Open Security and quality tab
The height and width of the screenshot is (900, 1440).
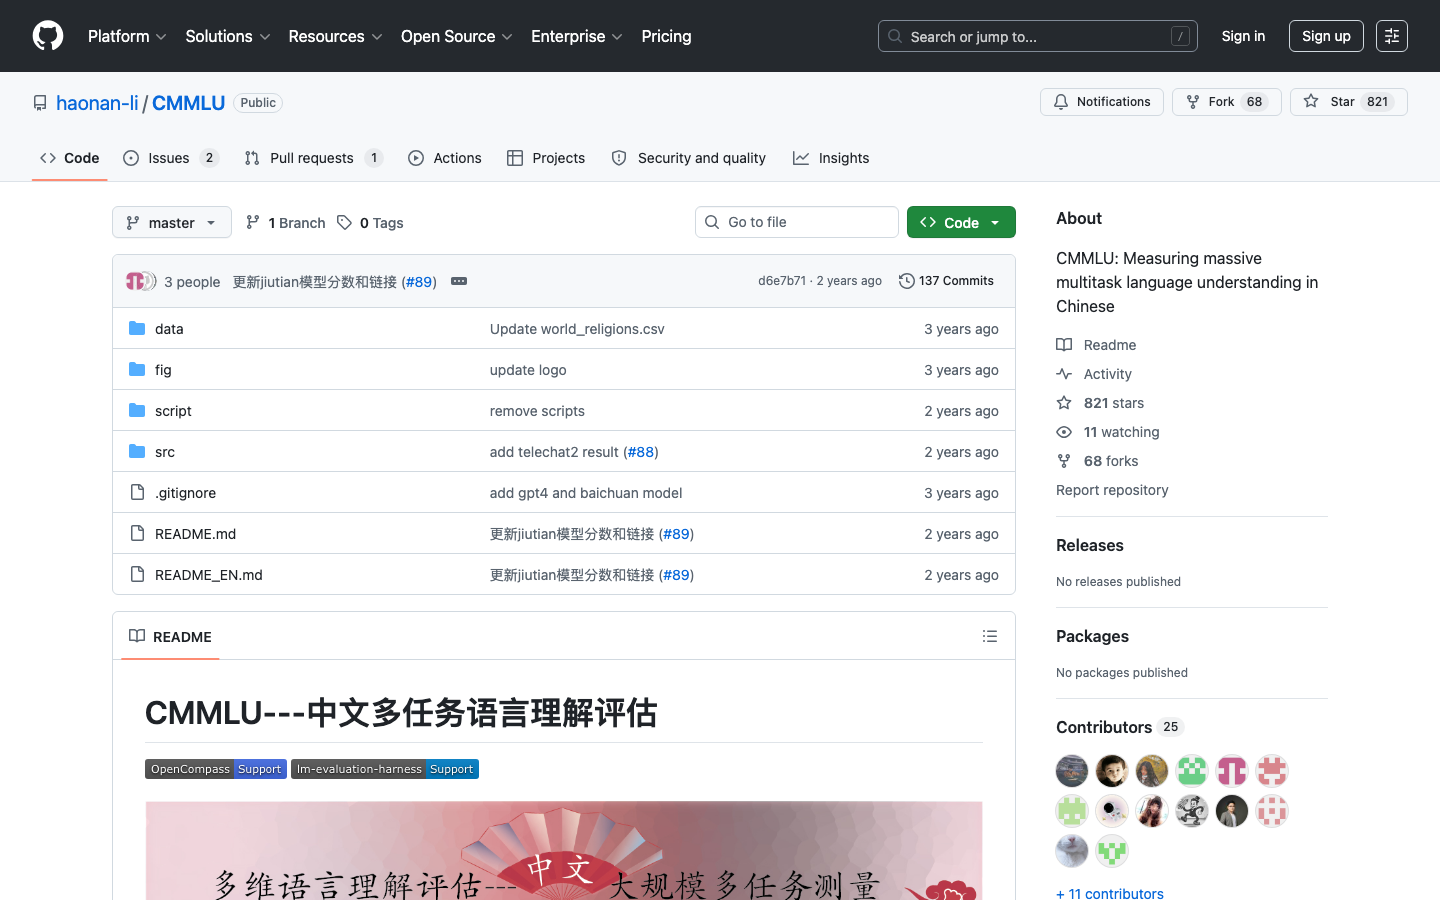click(689, 158)
